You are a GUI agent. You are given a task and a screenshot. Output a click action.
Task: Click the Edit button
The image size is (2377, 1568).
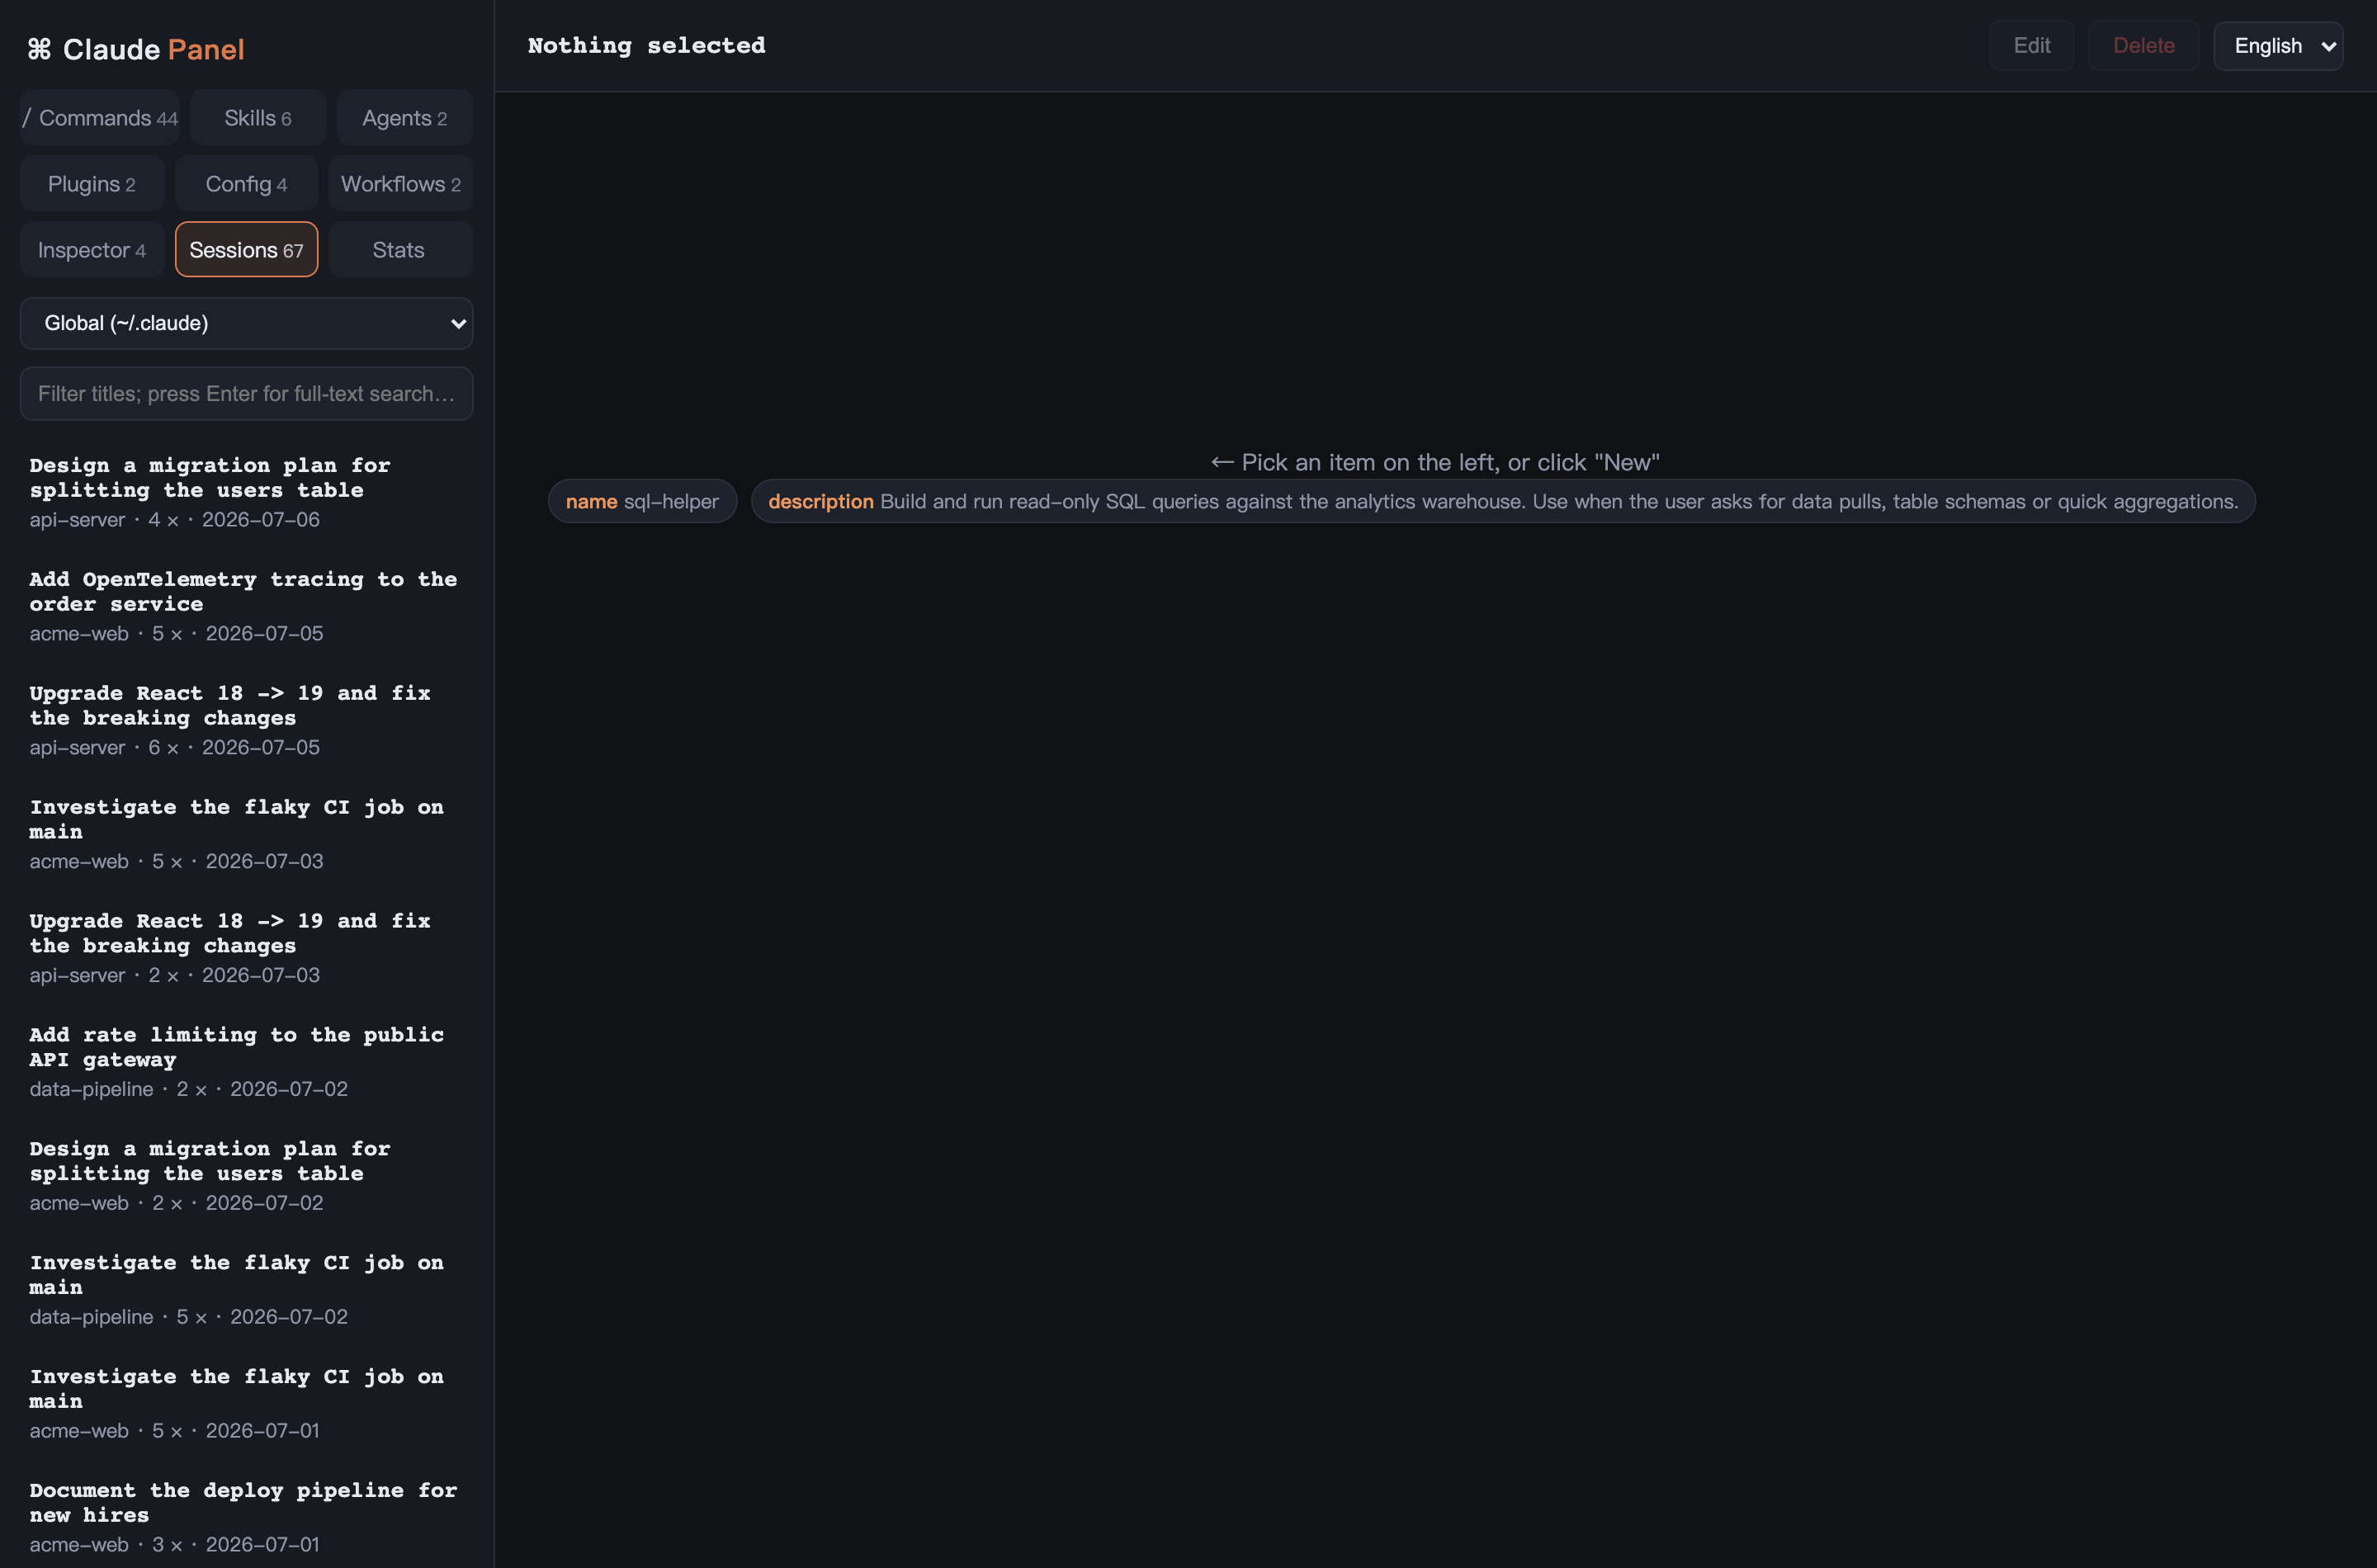[2031, 46]
